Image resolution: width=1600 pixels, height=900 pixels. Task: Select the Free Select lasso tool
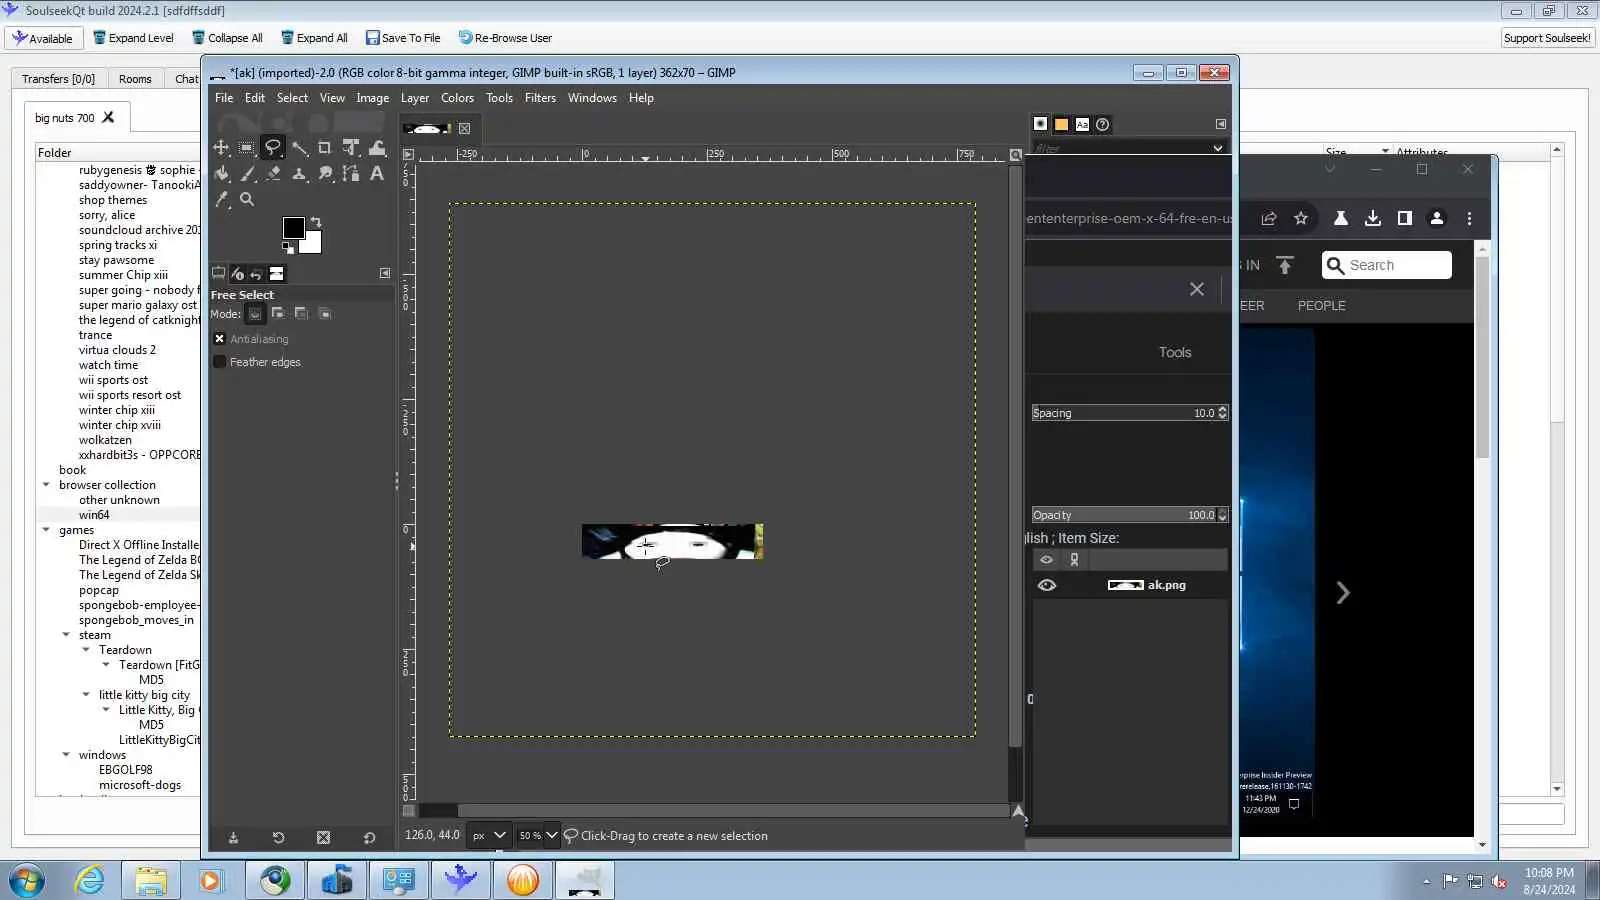pyautogui.click(x=272, y=148)
